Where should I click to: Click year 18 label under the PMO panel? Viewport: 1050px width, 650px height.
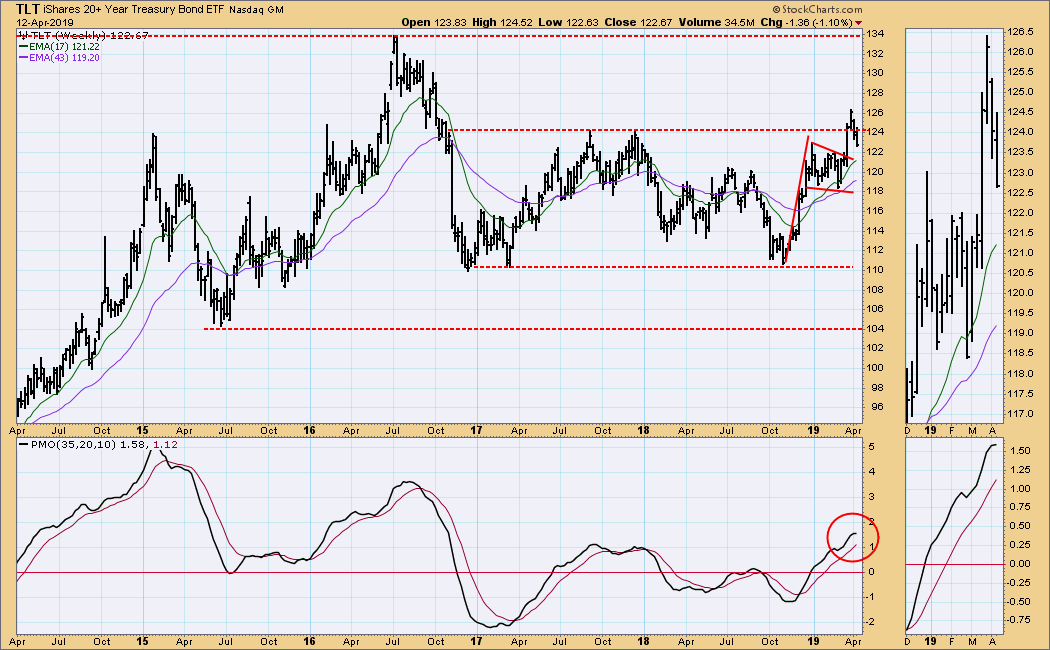(644, 641)
